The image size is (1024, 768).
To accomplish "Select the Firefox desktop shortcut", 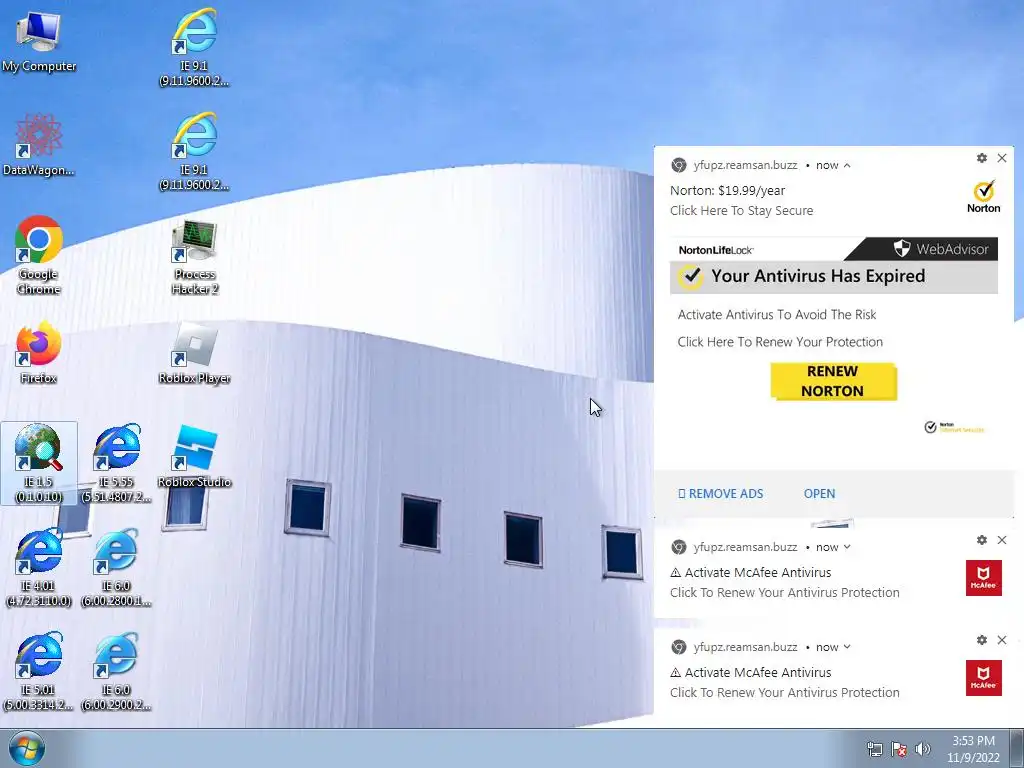I will 39,353.
